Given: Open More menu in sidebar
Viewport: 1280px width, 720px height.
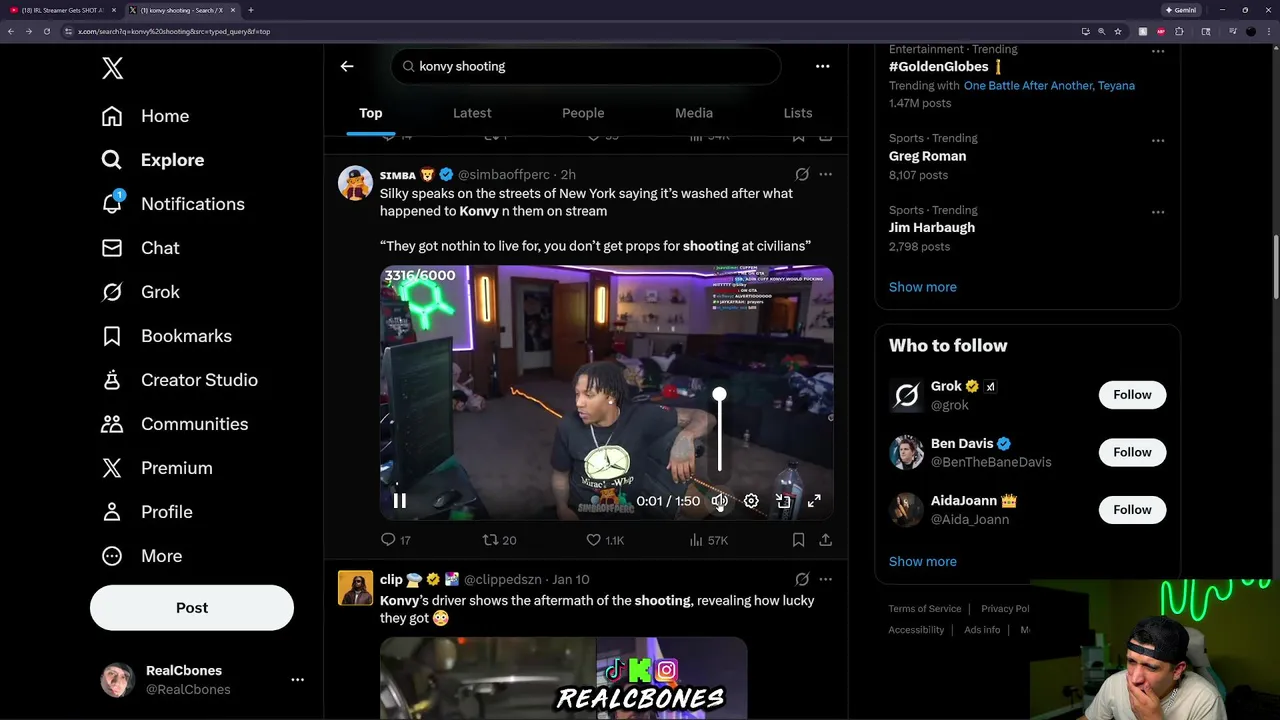Looking at the screenshot, I should (141, 556).
